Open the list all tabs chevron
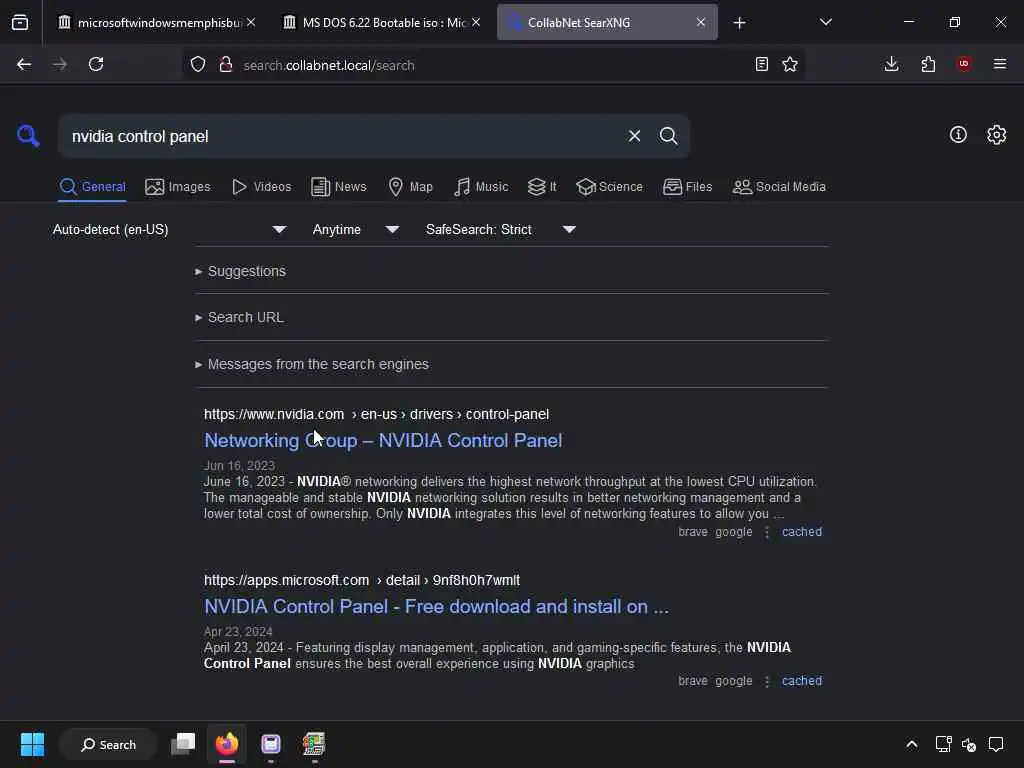 coord(825,22)
